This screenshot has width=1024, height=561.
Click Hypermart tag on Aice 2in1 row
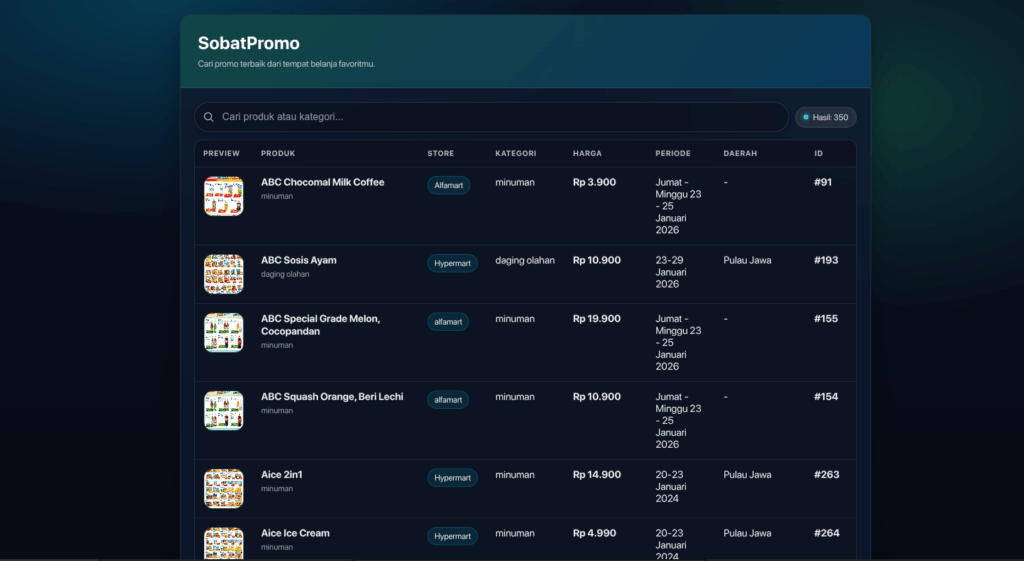pyautogui.click(x=452, y=478)
